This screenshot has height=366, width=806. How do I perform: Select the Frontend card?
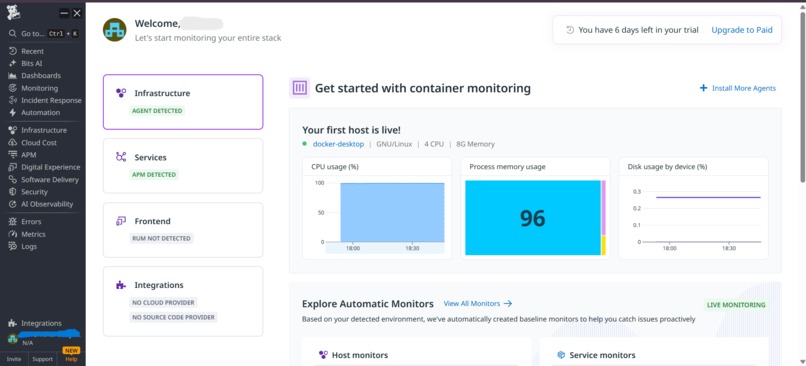pos(183,230)
